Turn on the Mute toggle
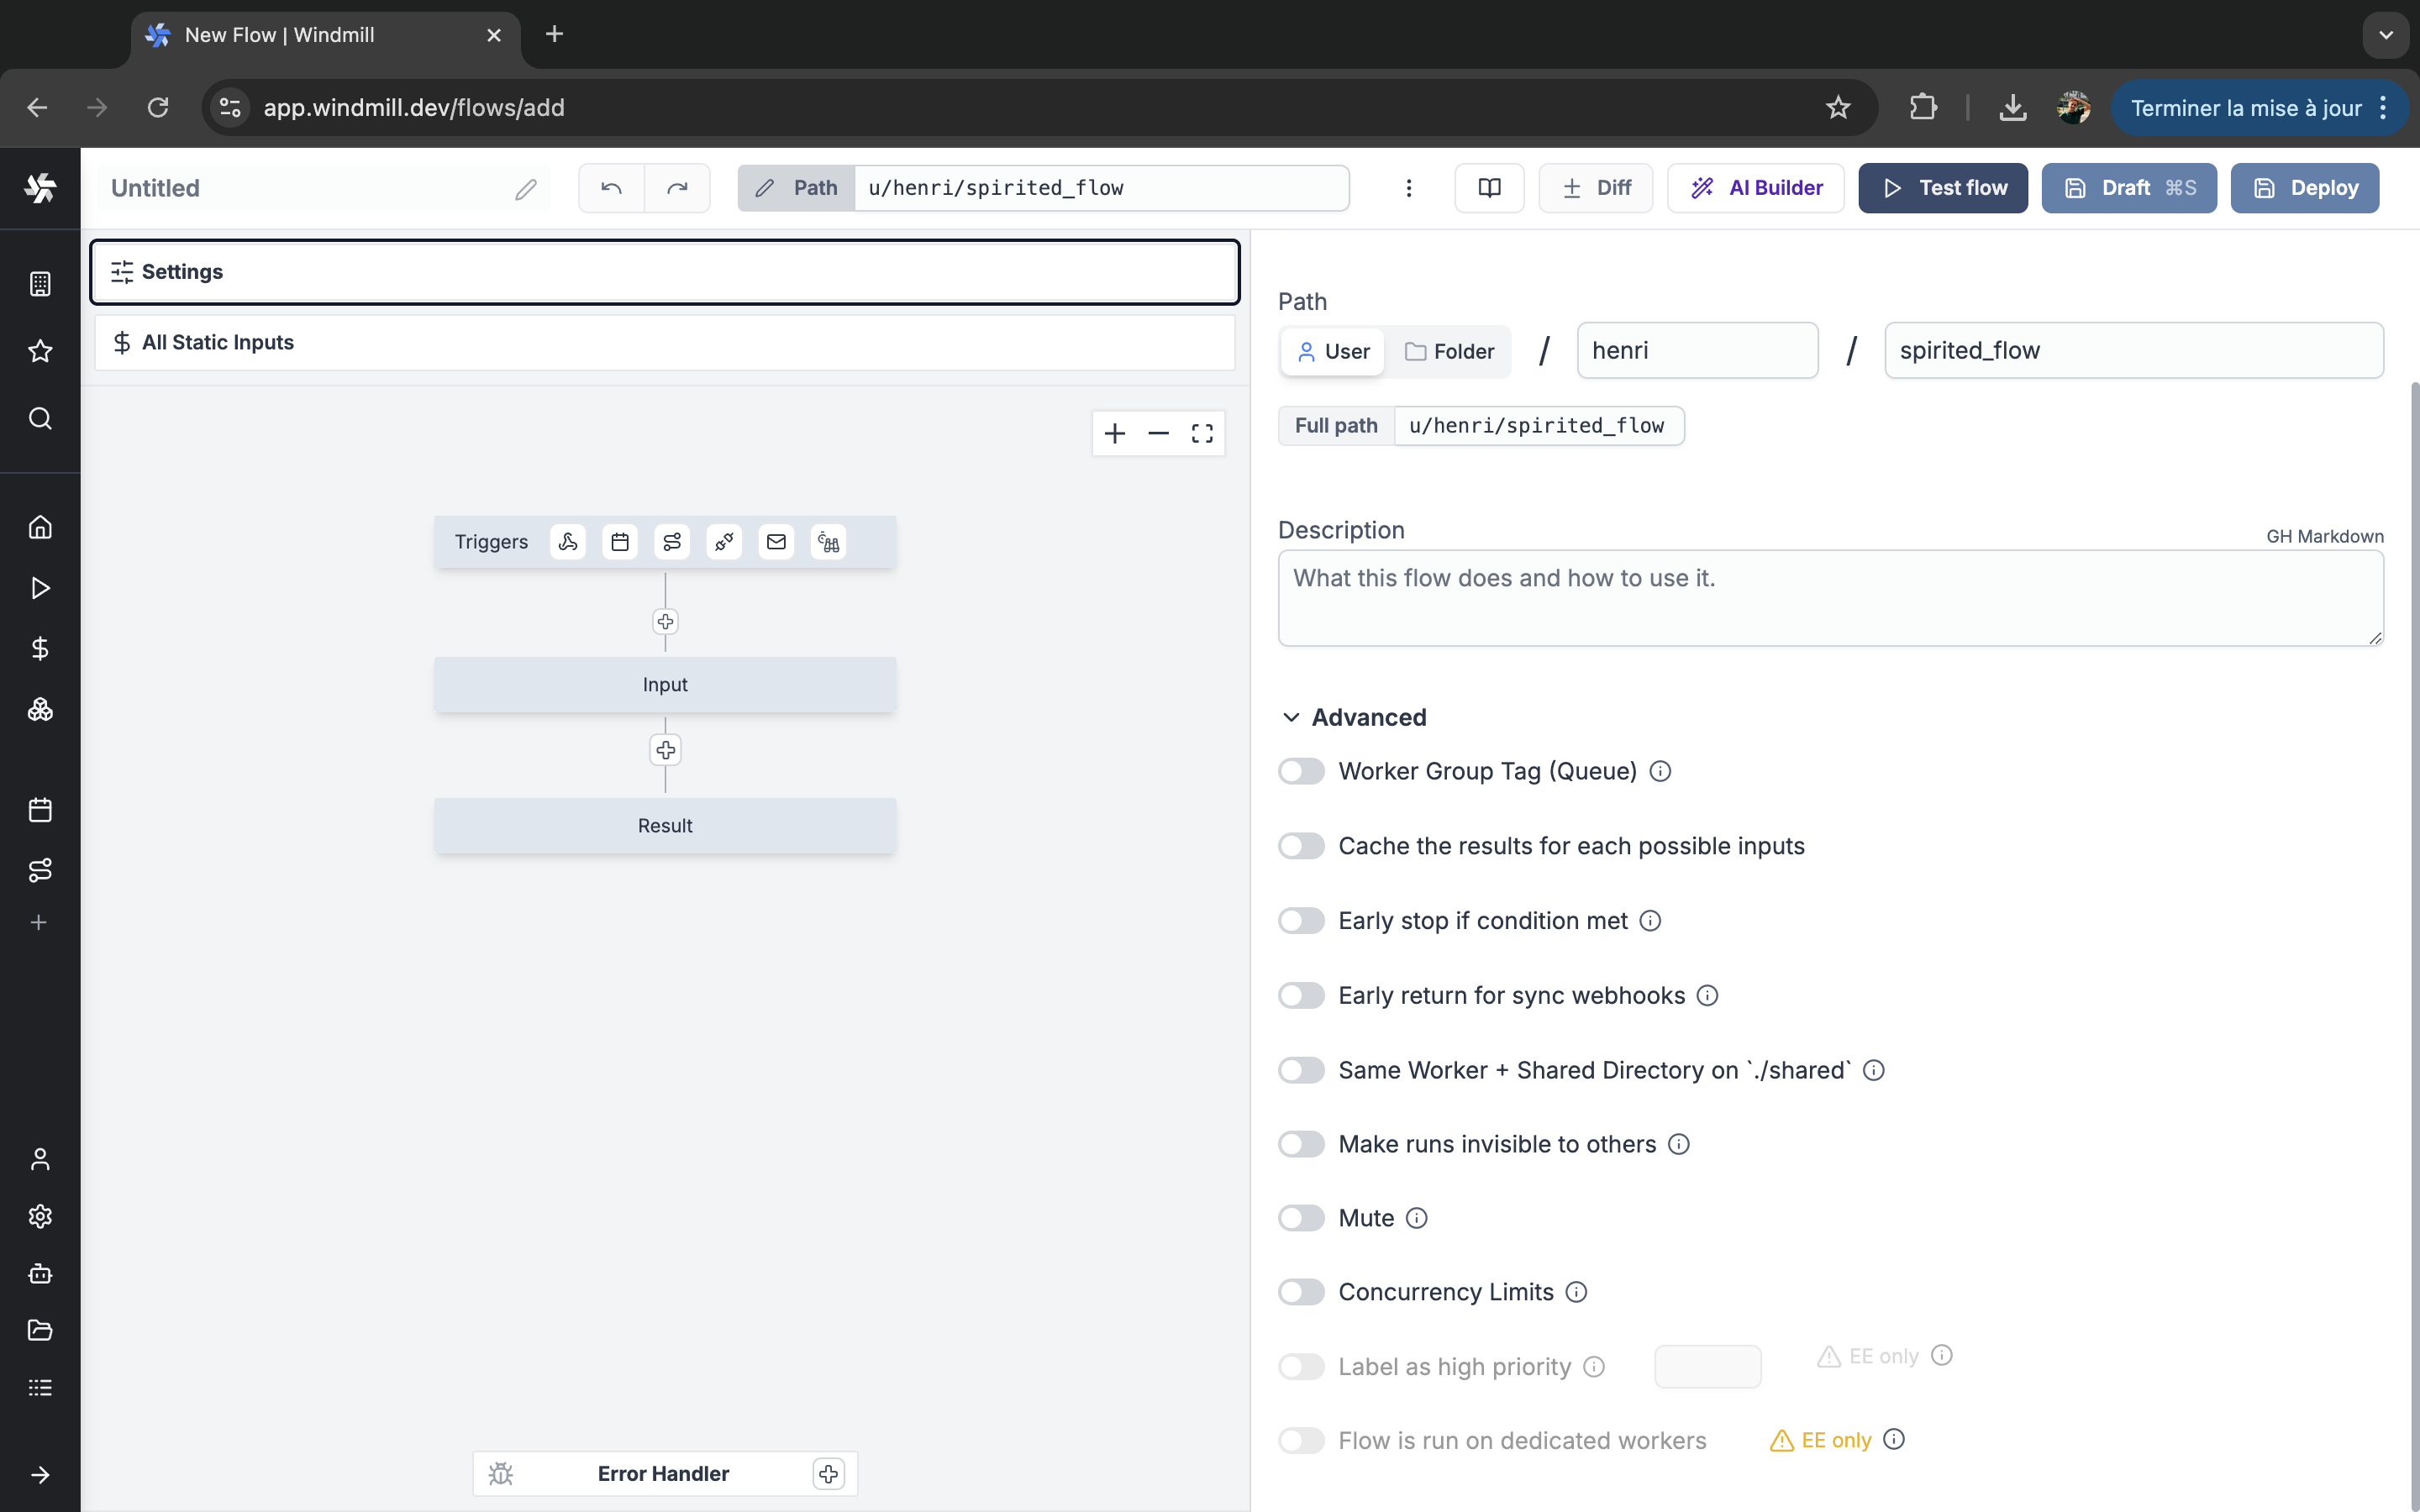 1301,1218
